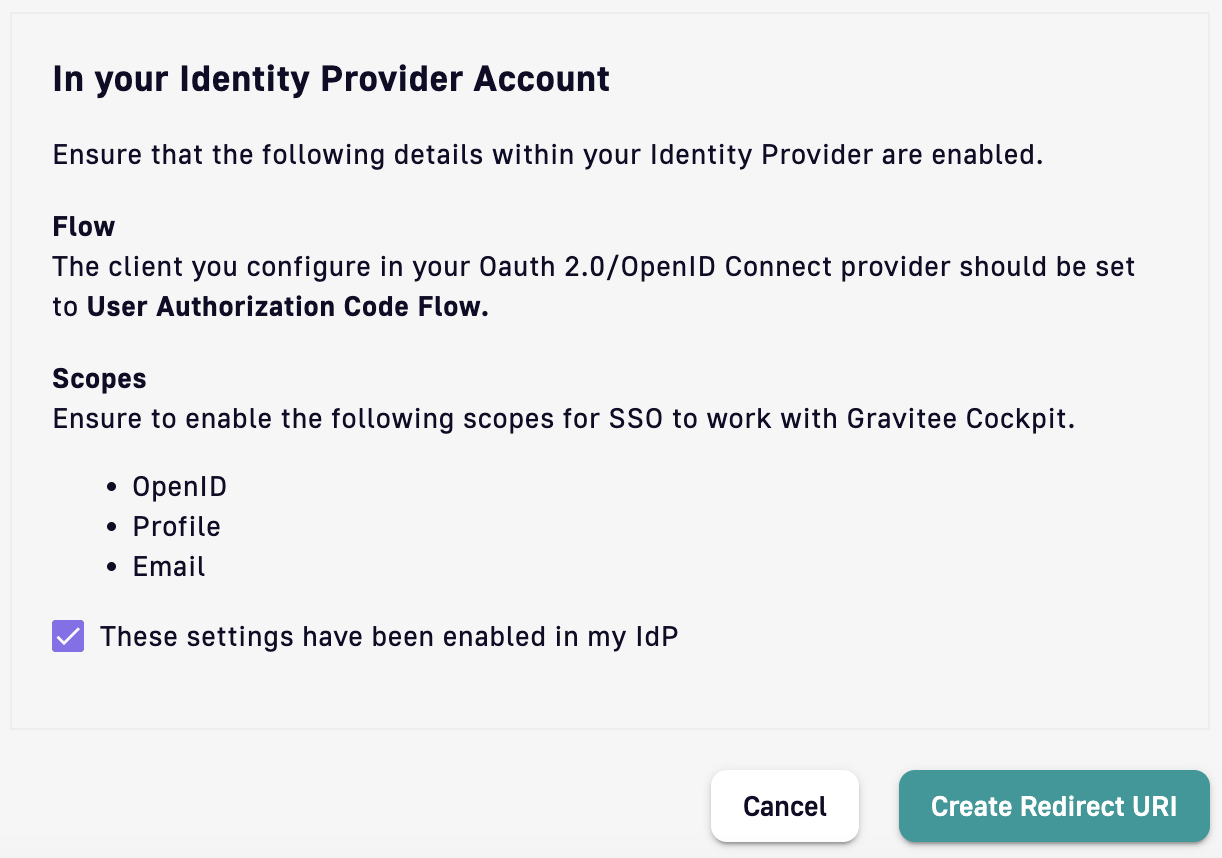1222x858 pixels.
Task: Click the Create Redirect URI button
Action: tap(1054, 806)
